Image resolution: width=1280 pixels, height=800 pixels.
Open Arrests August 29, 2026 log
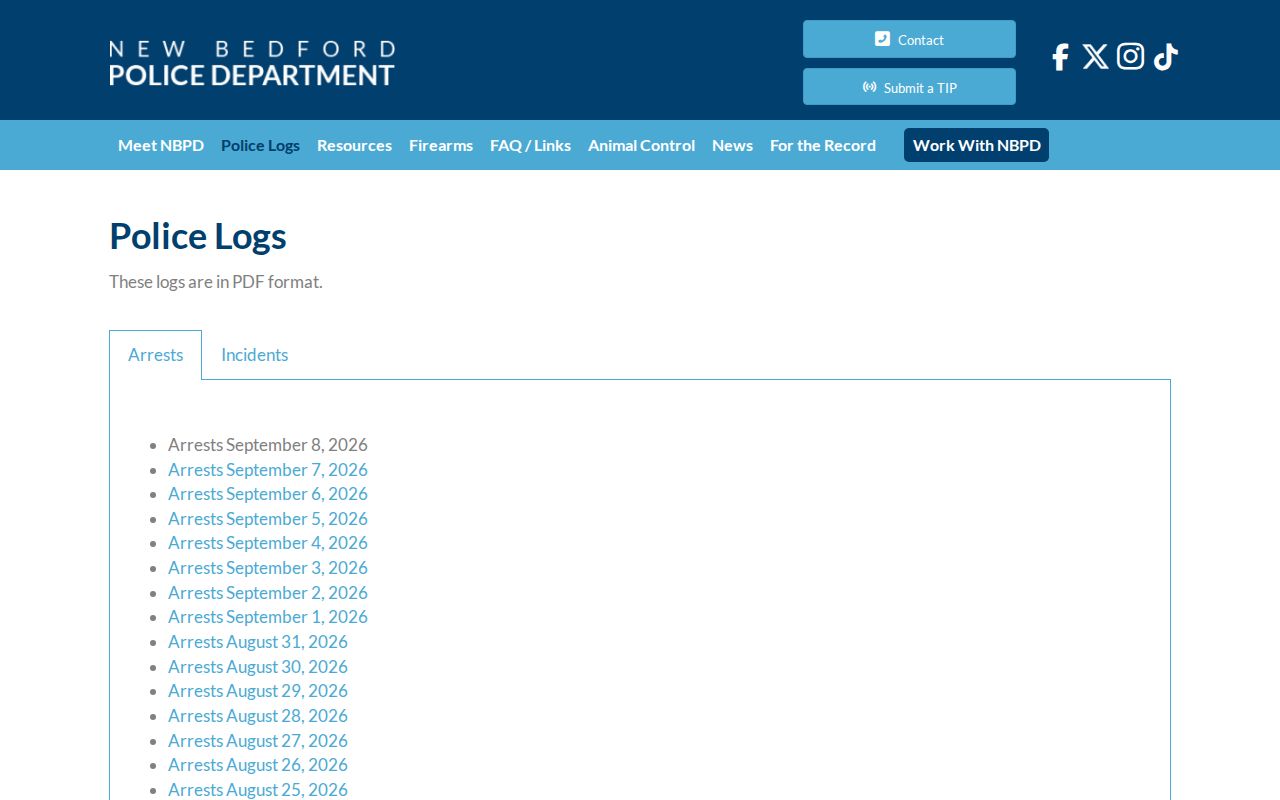click(x=258, y=691)
